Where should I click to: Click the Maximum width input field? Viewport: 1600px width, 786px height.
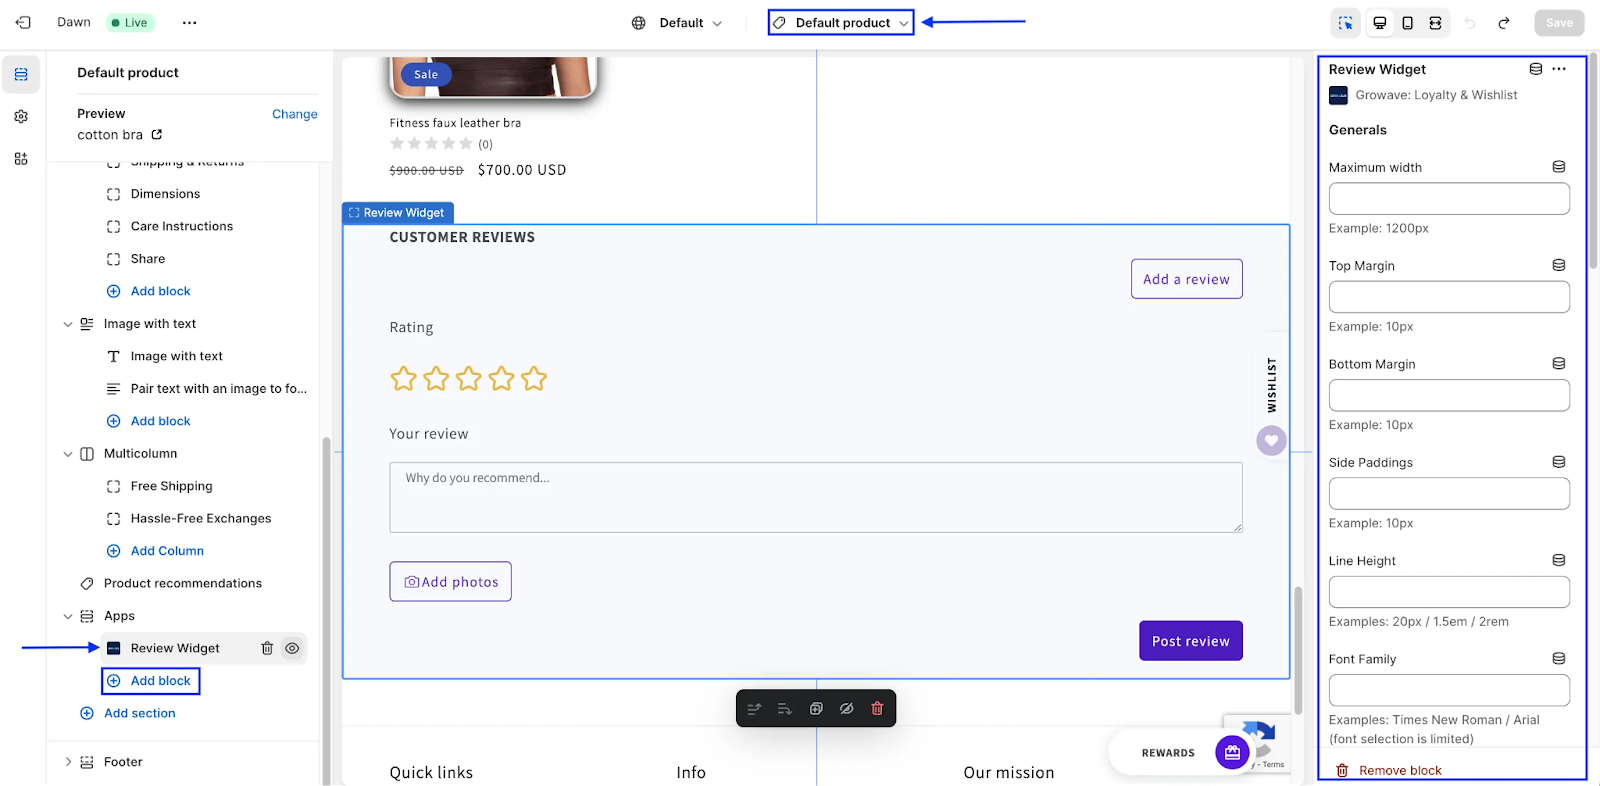1449,199
